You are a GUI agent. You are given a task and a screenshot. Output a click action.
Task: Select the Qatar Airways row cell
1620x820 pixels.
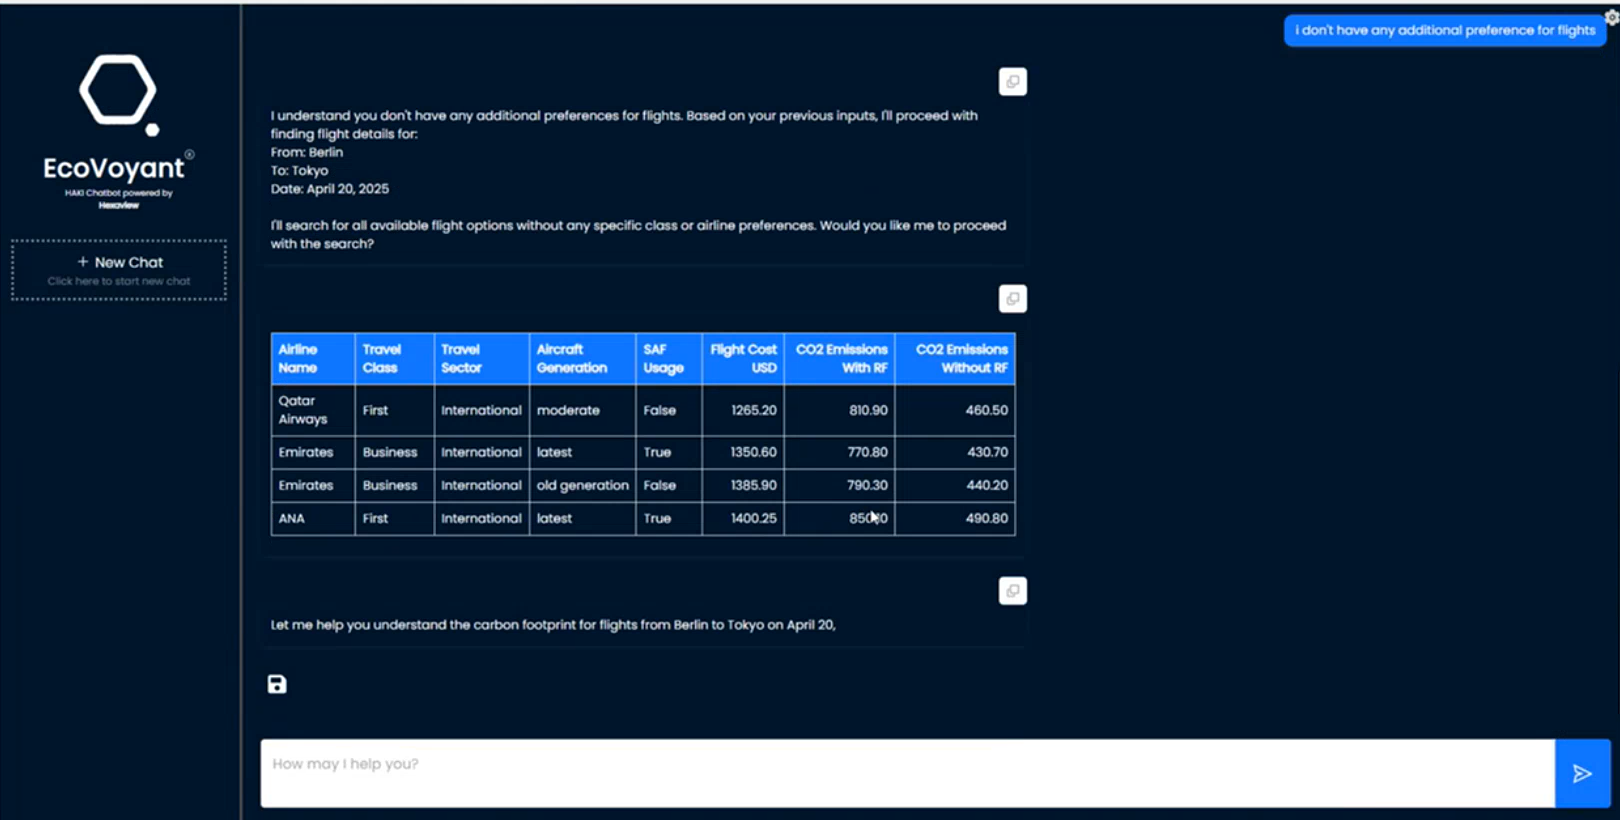pyautogui.click(x=312, y=410)
